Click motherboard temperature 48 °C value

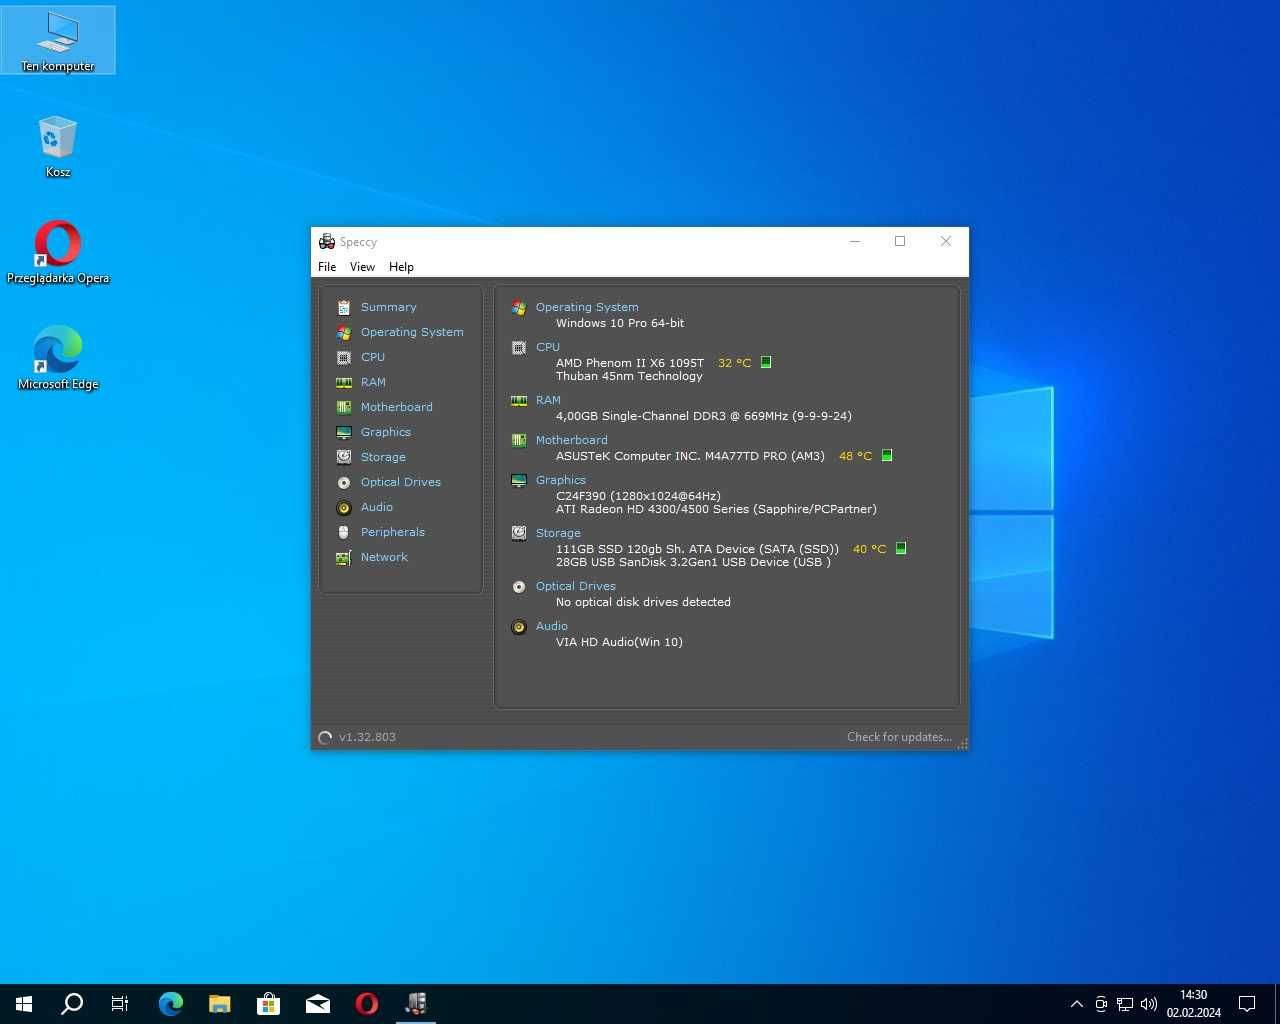pos(855,456)
